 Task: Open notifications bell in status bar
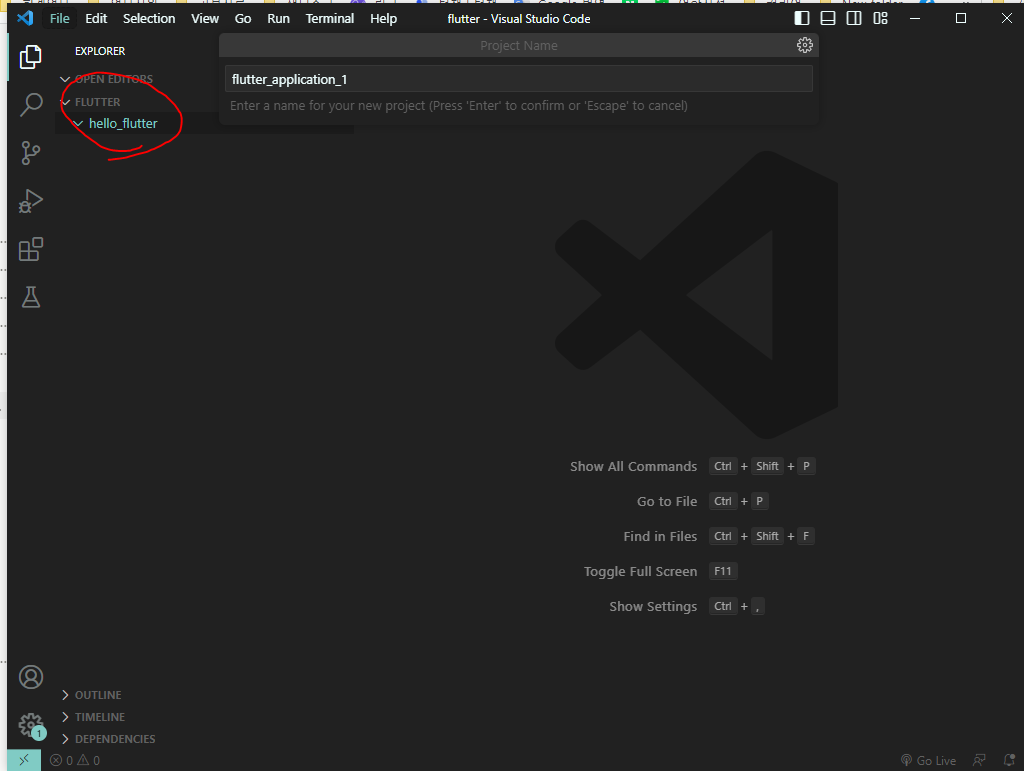point(1009,760)
